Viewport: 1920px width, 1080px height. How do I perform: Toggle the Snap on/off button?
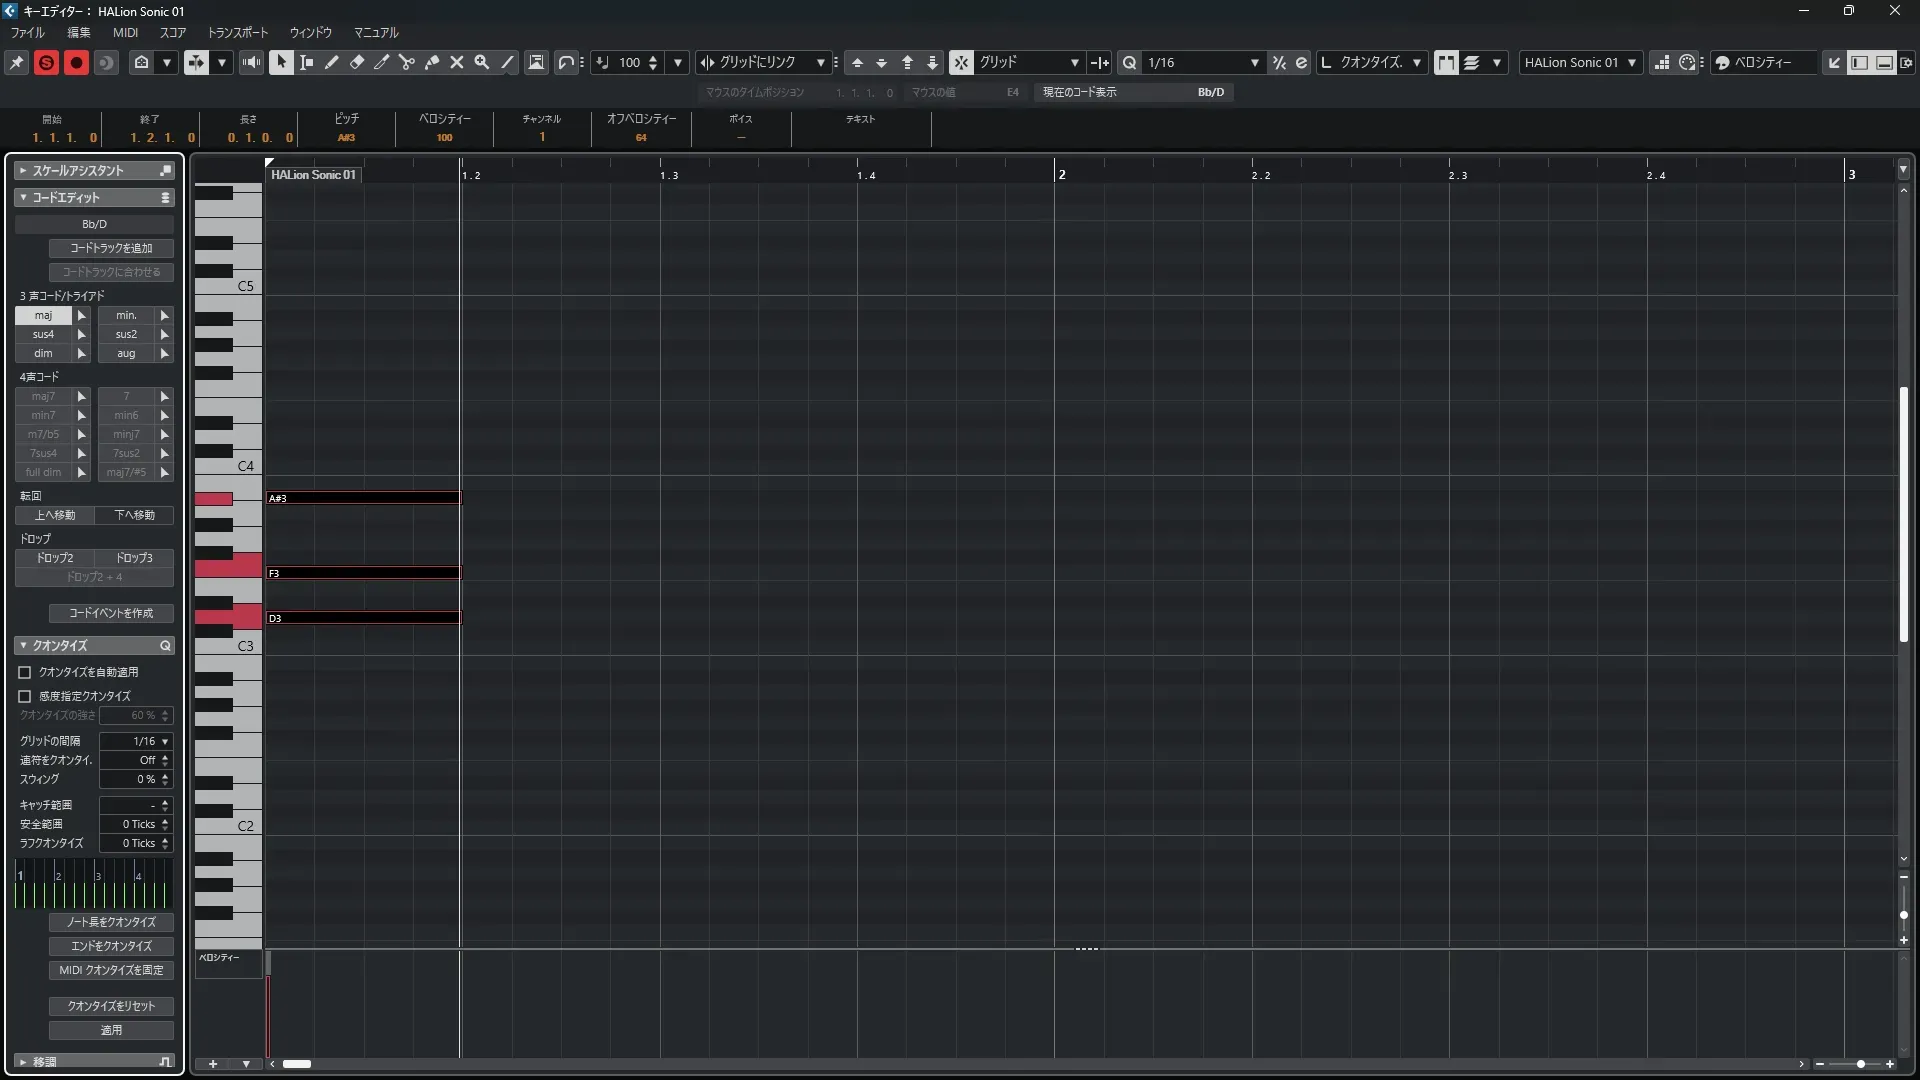click(961, 62)
